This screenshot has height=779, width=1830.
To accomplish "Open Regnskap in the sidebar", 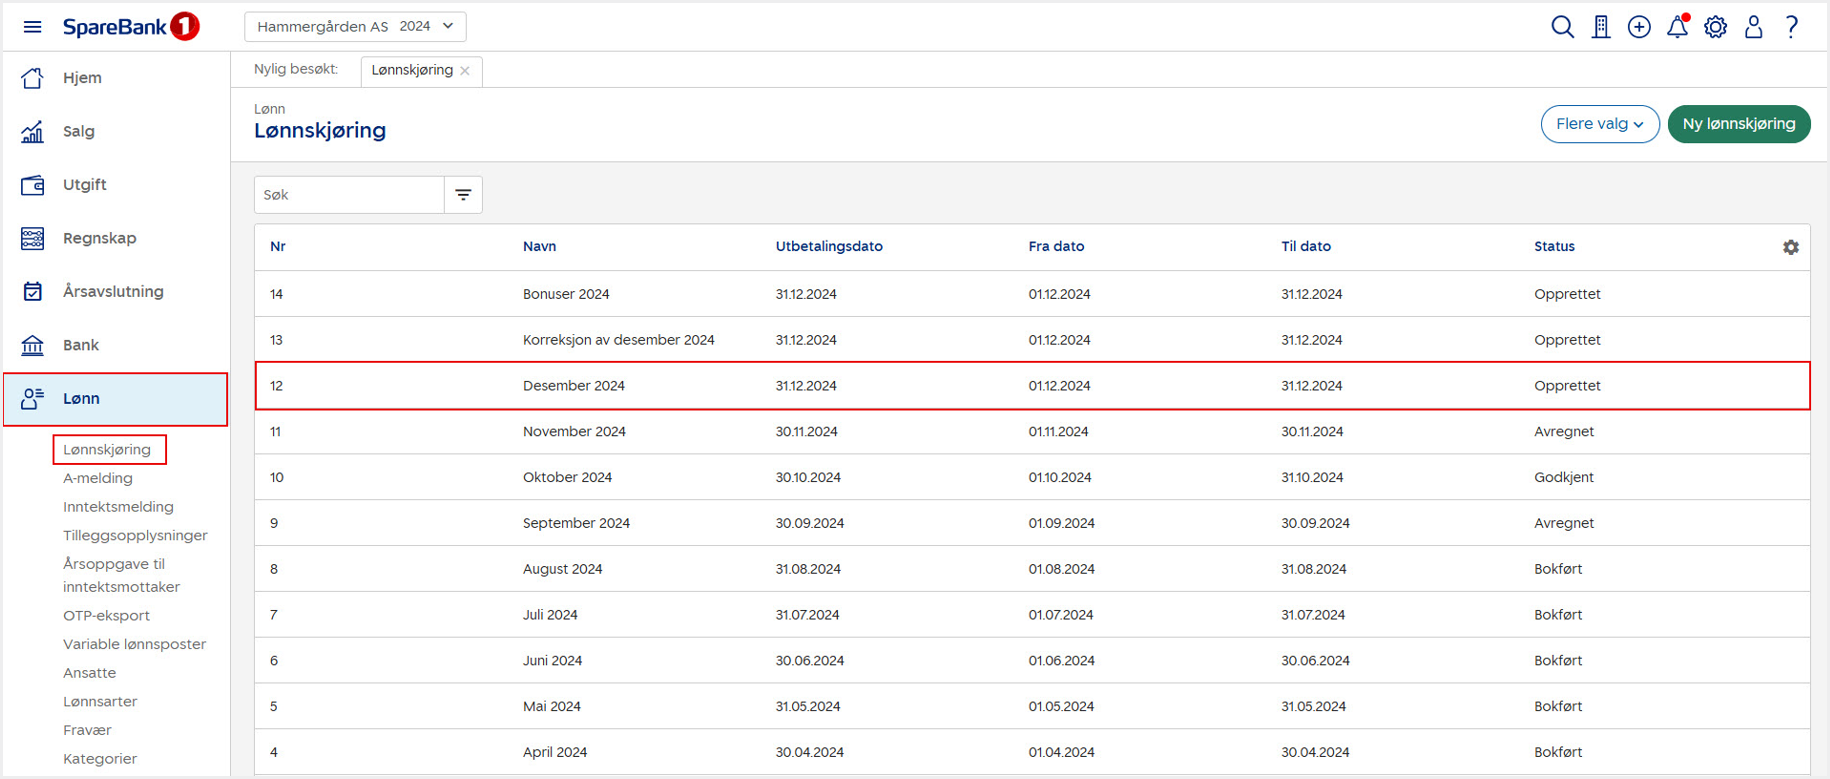I will (99, 238).
